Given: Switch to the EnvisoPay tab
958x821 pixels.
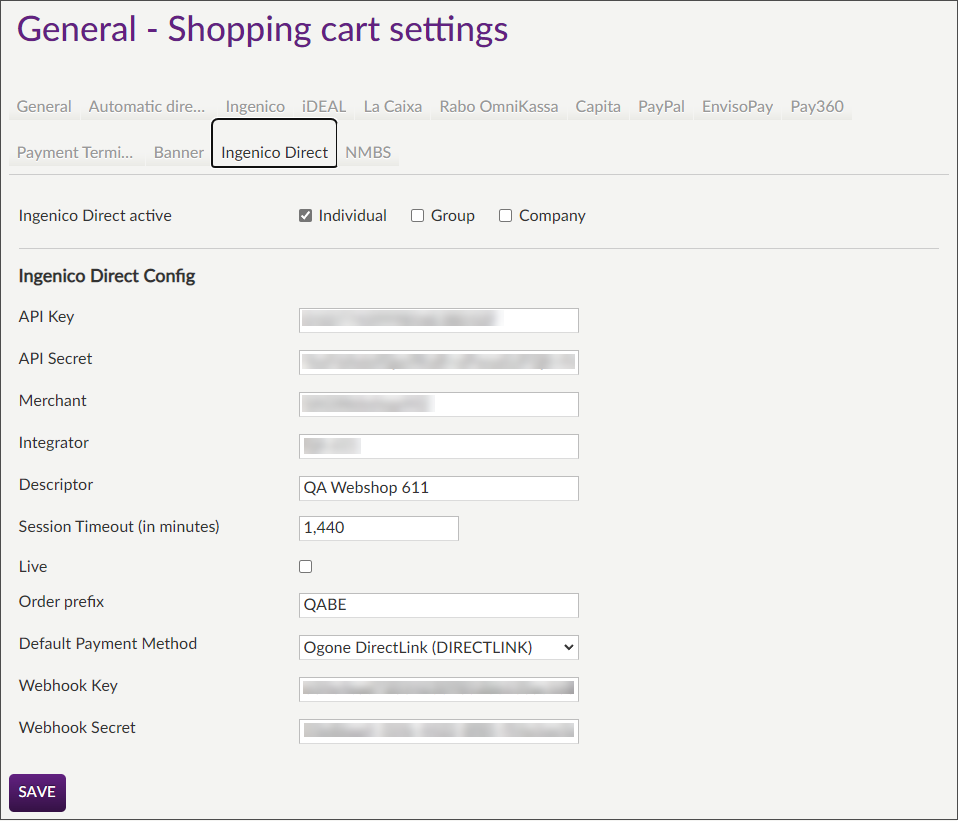Looking at the screenshot, I should (x=738, y=106).
